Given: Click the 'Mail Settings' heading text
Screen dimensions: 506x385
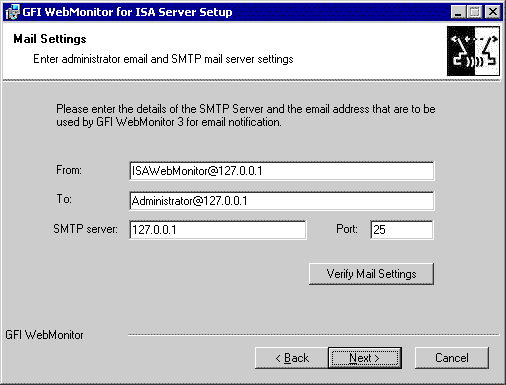Looking at the screenshot, I should click(x=50, y=39).
